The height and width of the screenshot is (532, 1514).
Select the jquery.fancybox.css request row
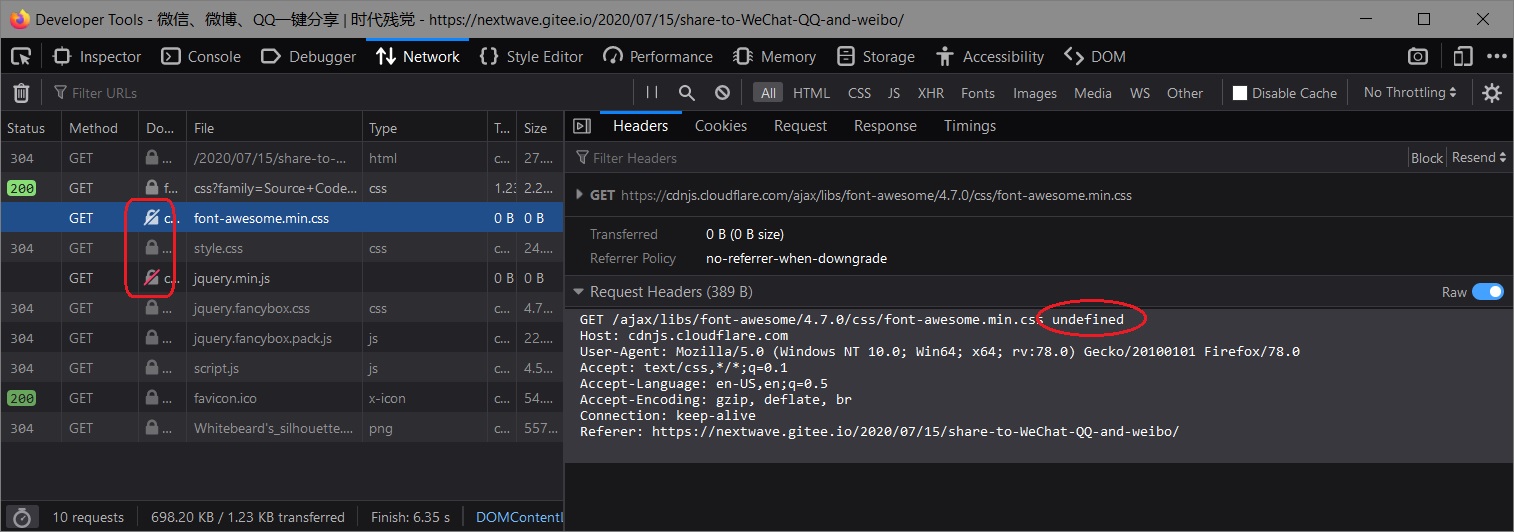pyautogui.click(x=282, y=308)
